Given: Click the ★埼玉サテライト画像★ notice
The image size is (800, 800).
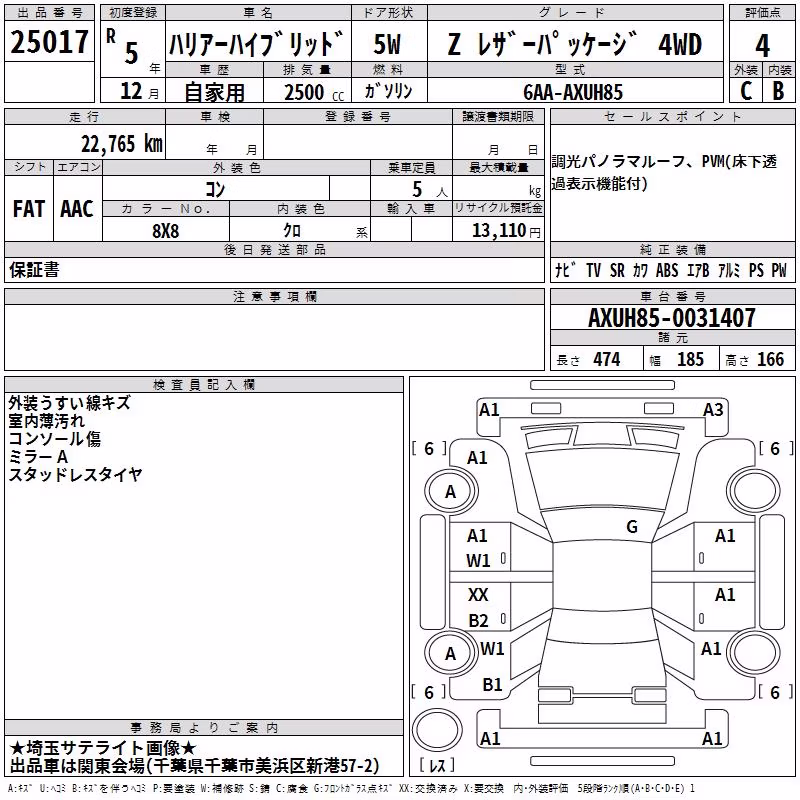Looking at the screenshot, I should point(103,748).
